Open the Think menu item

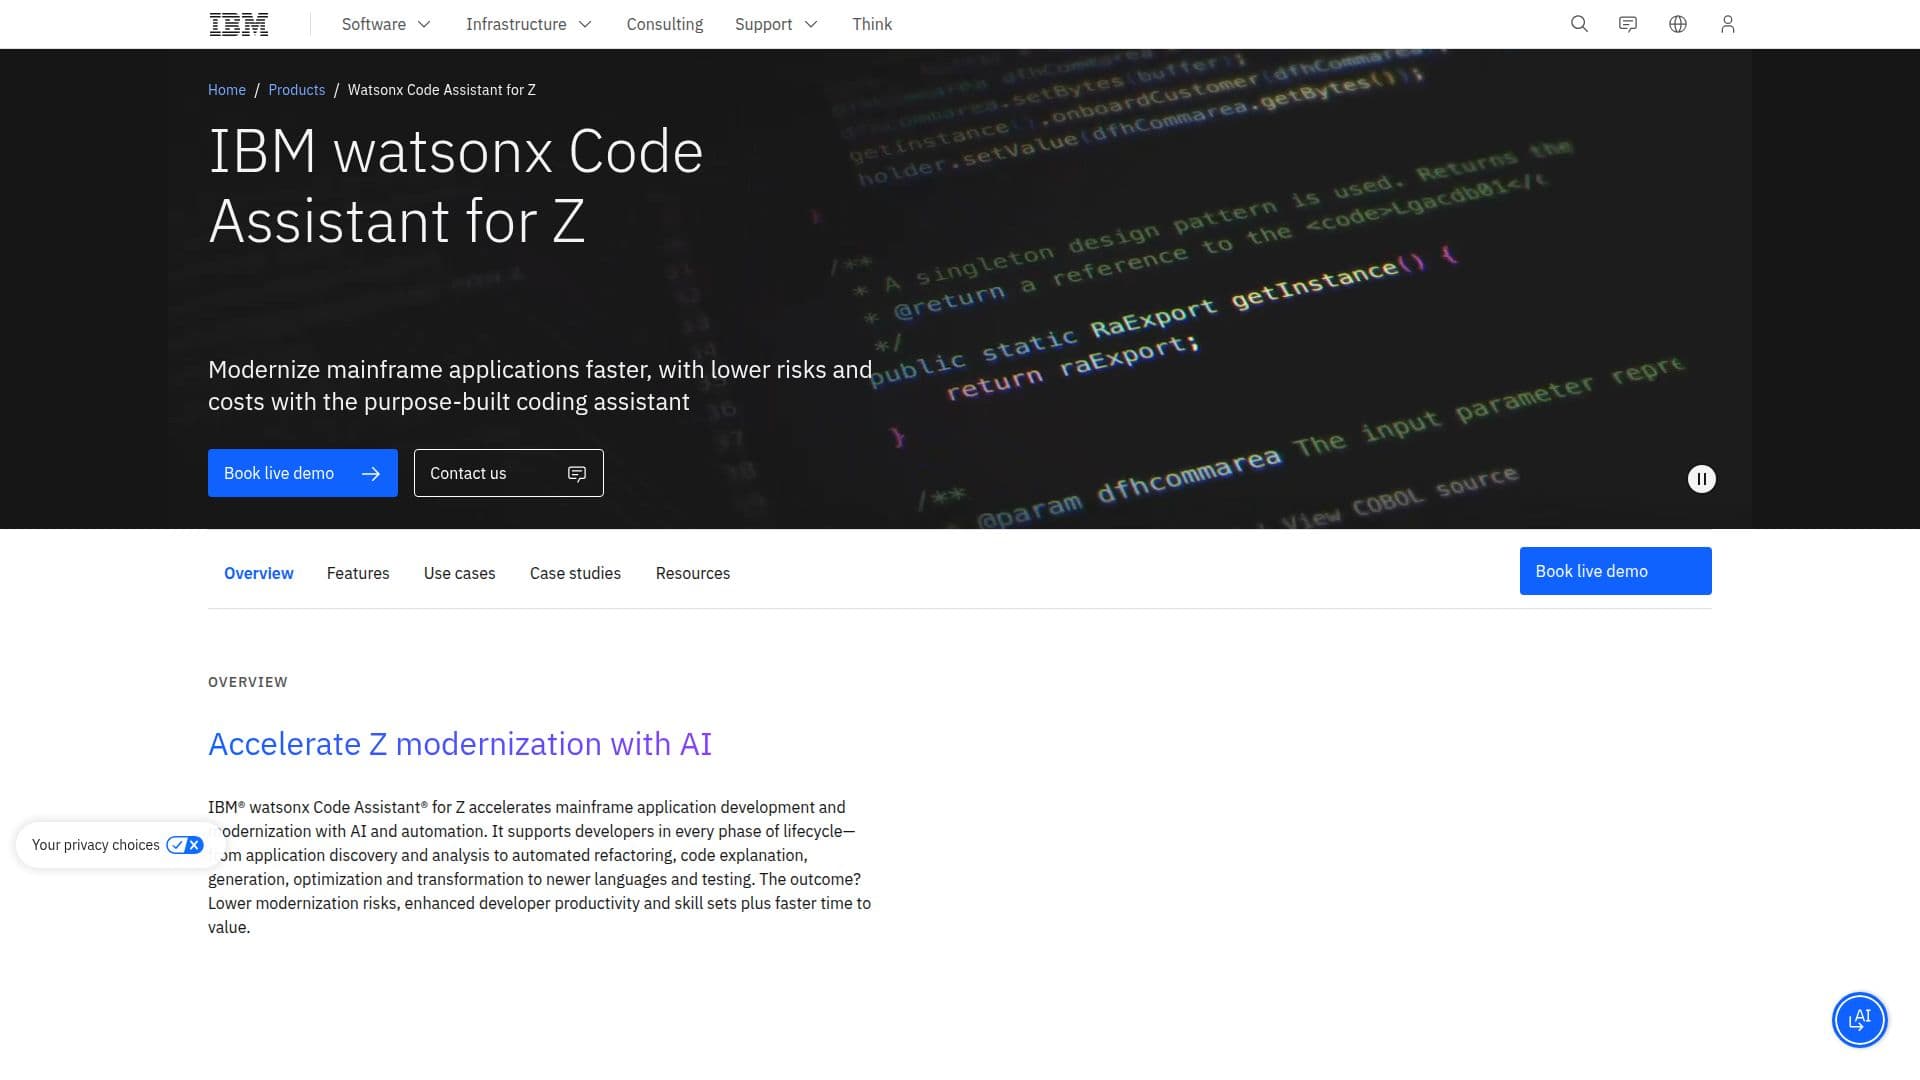coord(872,24)
